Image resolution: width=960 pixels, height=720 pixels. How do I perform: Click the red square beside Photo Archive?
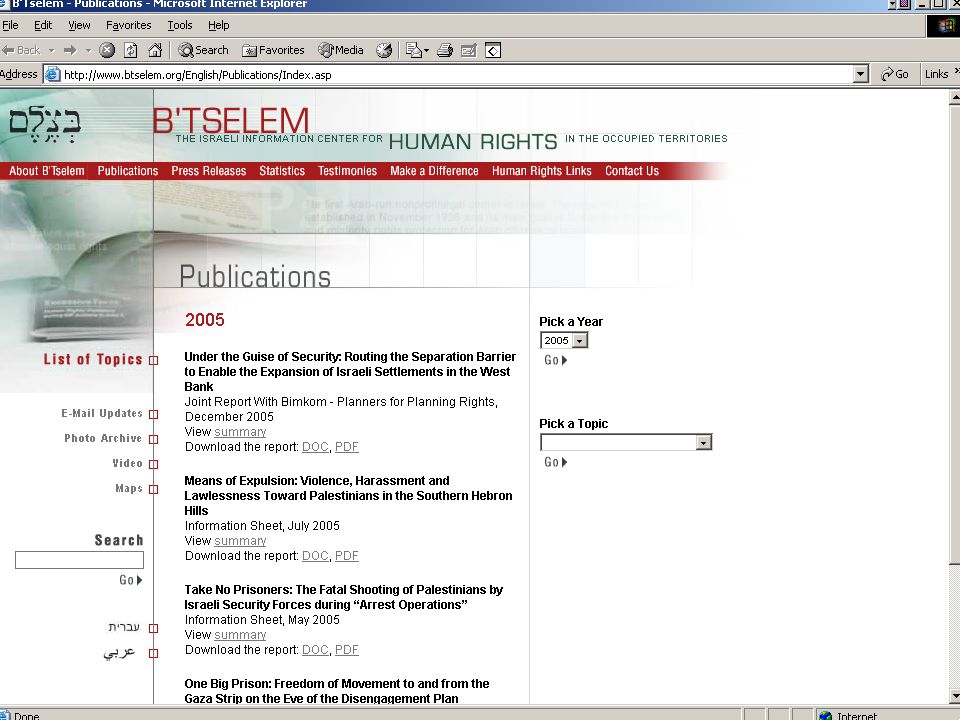coord(154,440)
